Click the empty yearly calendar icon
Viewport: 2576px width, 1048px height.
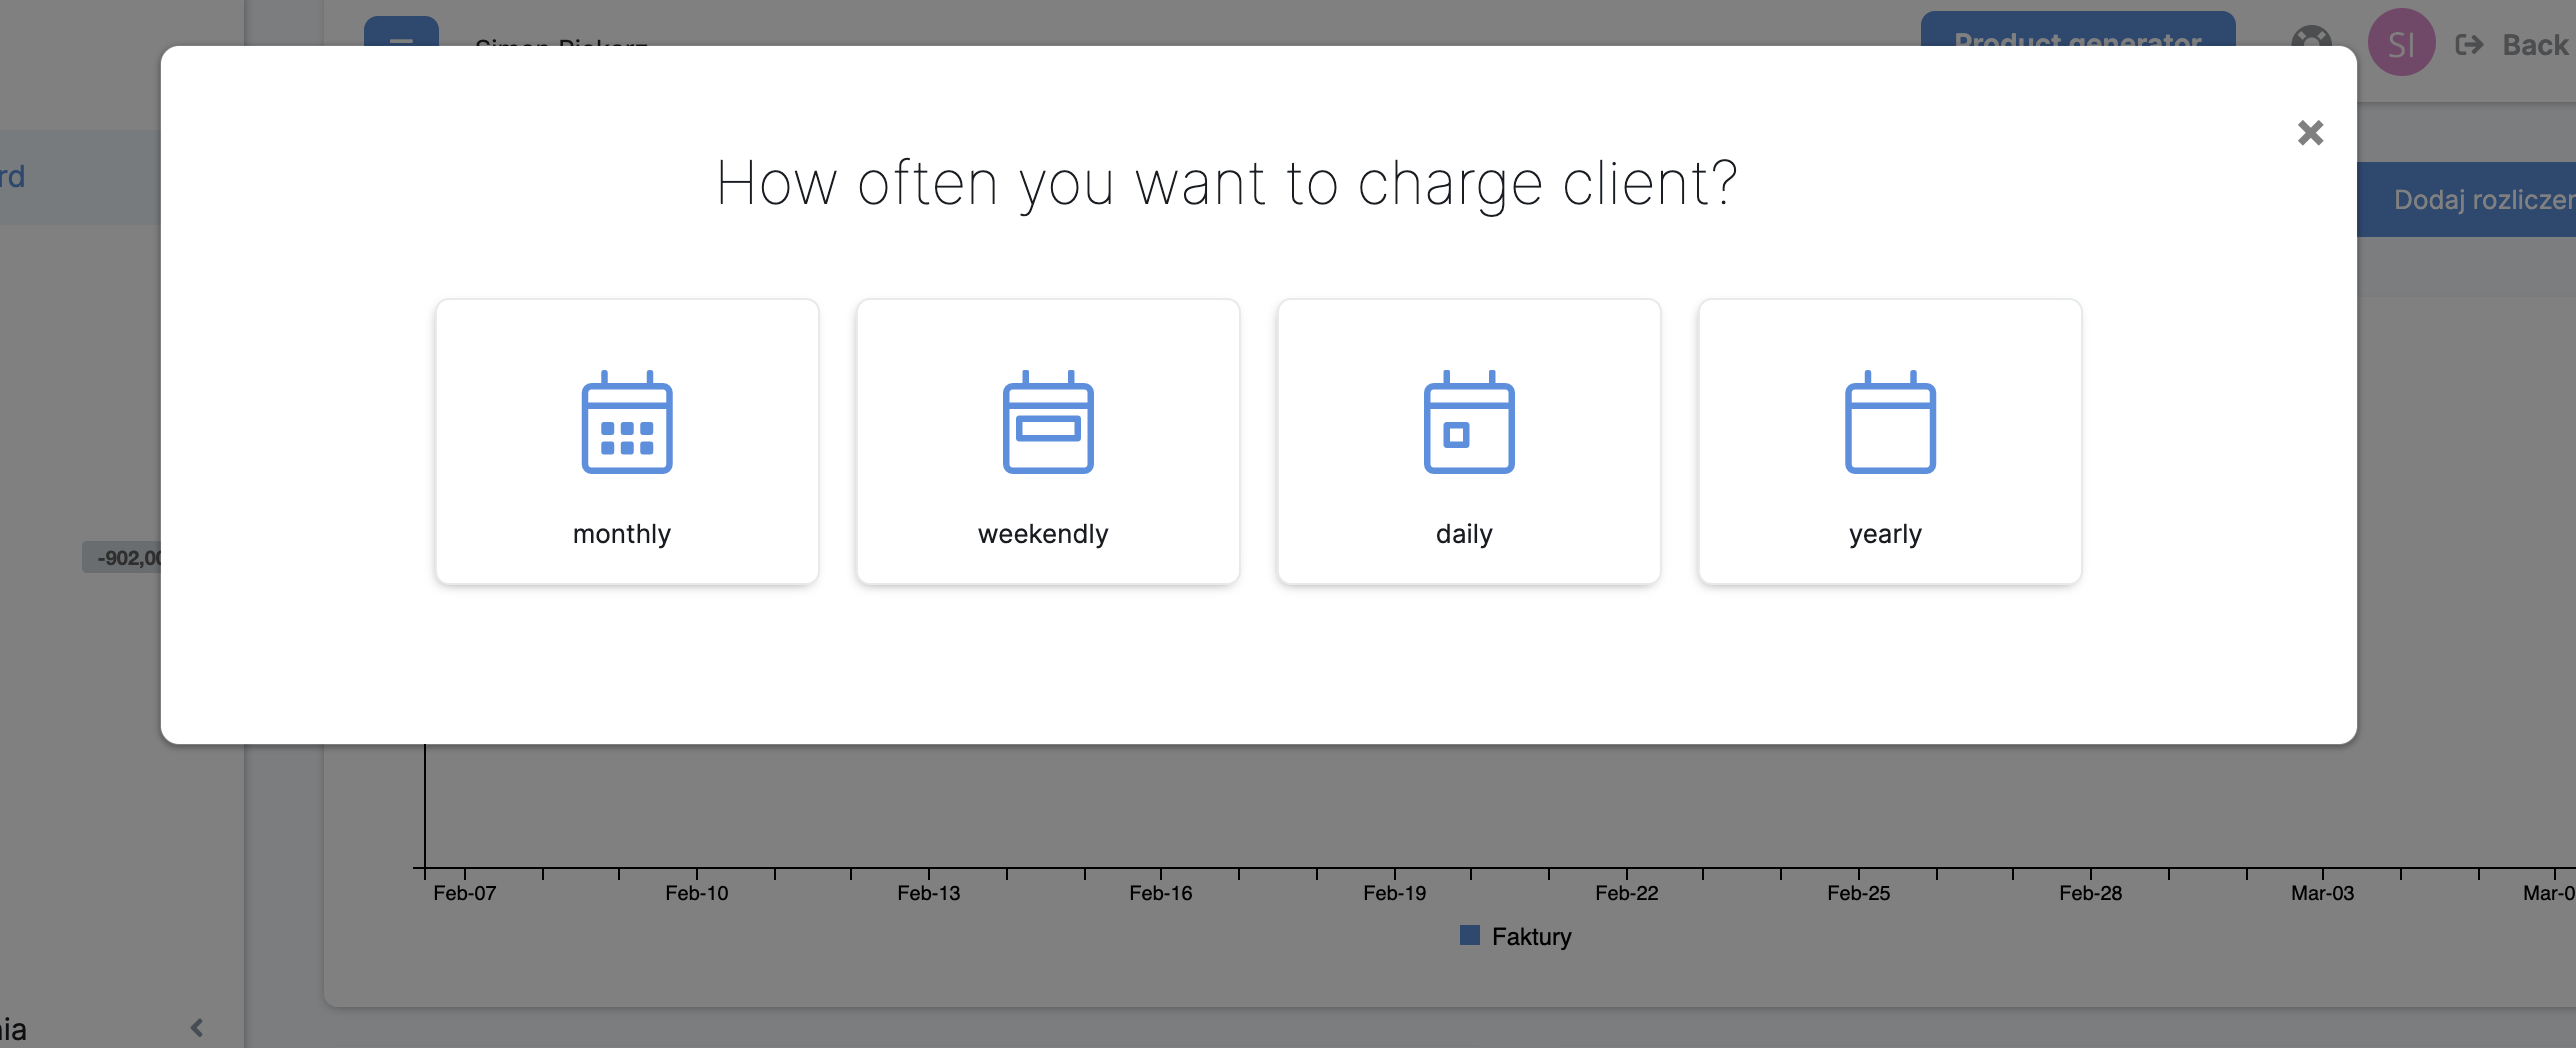pos(1890,422)
